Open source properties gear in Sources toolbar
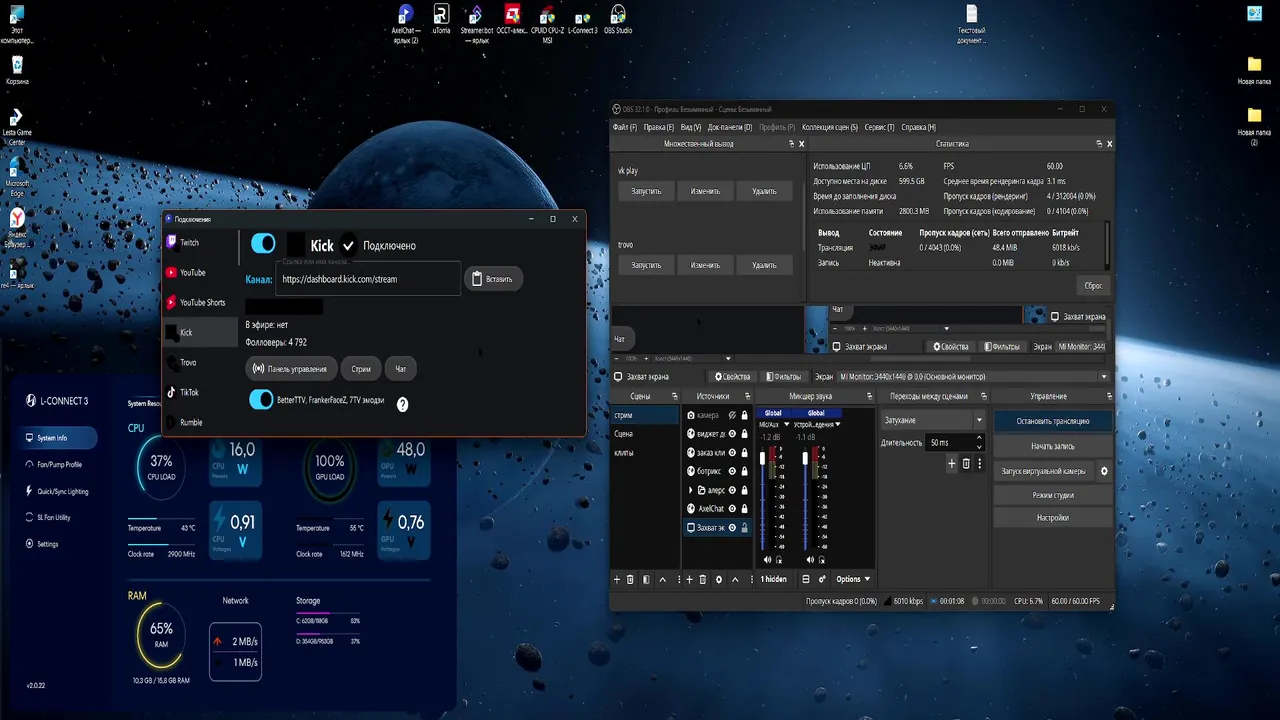 tap(718, 580)
